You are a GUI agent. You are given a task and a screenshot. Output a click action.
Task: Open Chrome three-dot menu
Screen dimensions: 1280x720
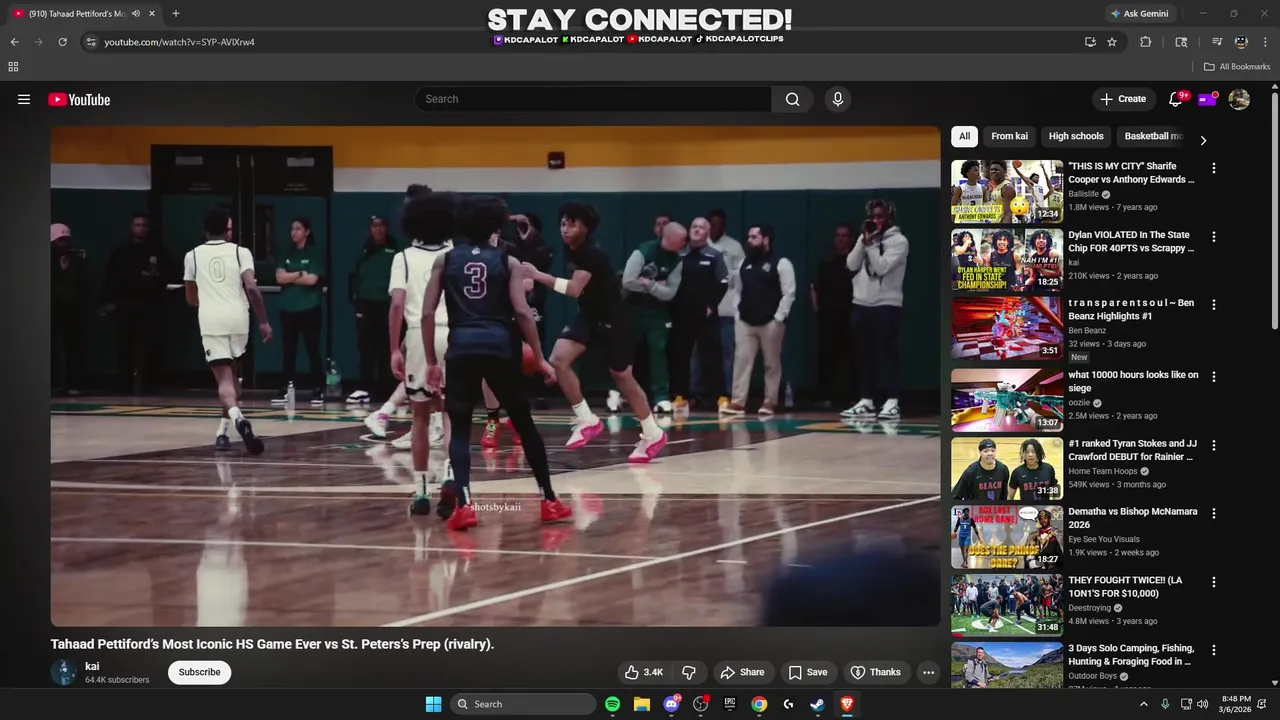(1266, 42)
